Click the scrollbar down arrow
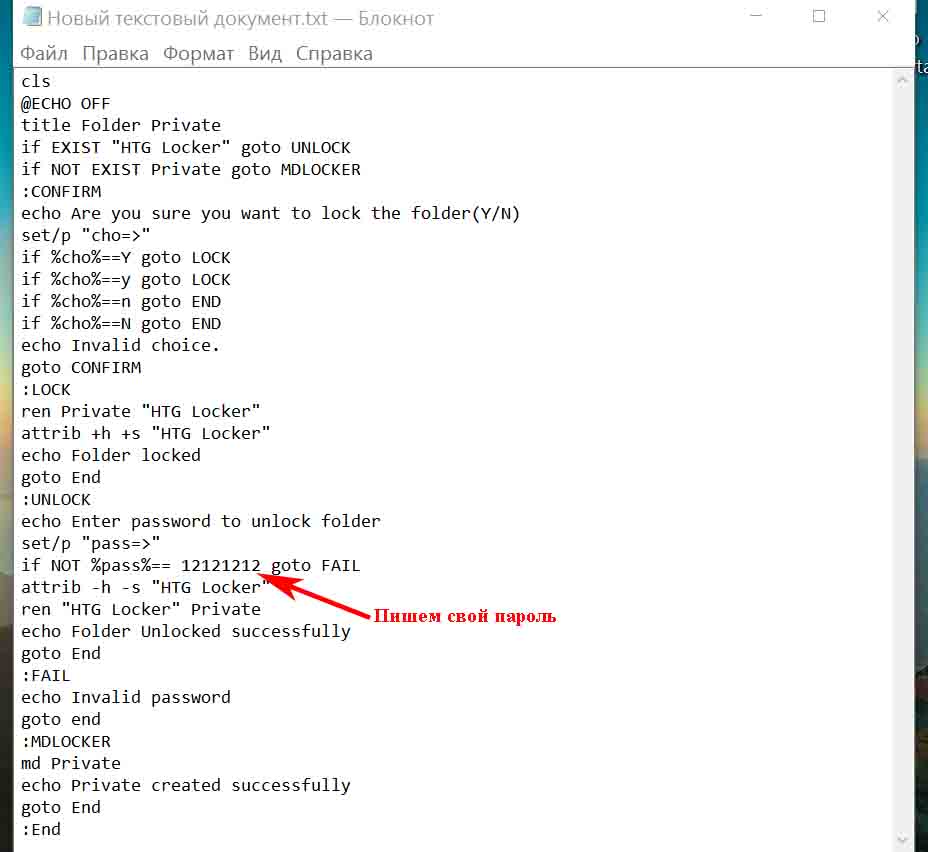The width and height of the screenshot is (928, 852). (x=902, y=838)
